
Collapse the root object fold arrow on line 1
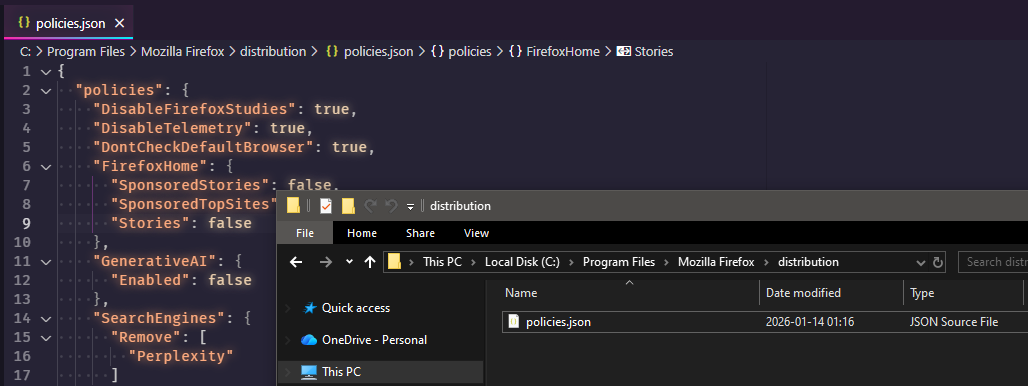(x=45, y=71)
